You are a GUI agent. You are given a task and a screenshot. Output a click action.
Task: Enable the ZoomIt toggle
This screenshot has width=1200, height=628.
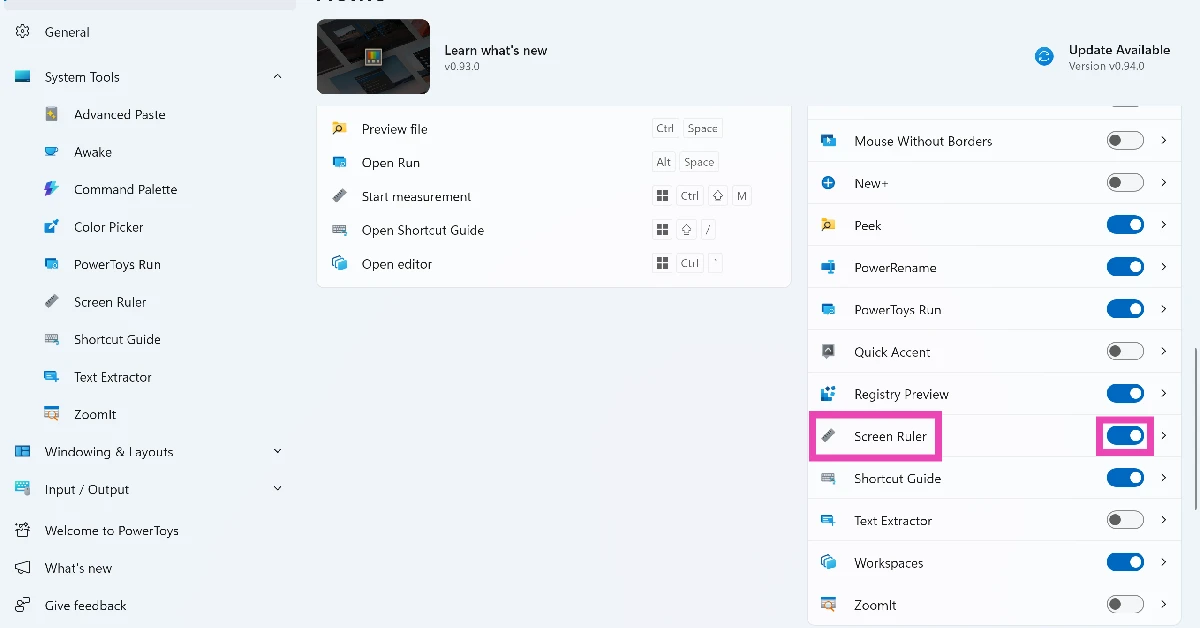1125,604
